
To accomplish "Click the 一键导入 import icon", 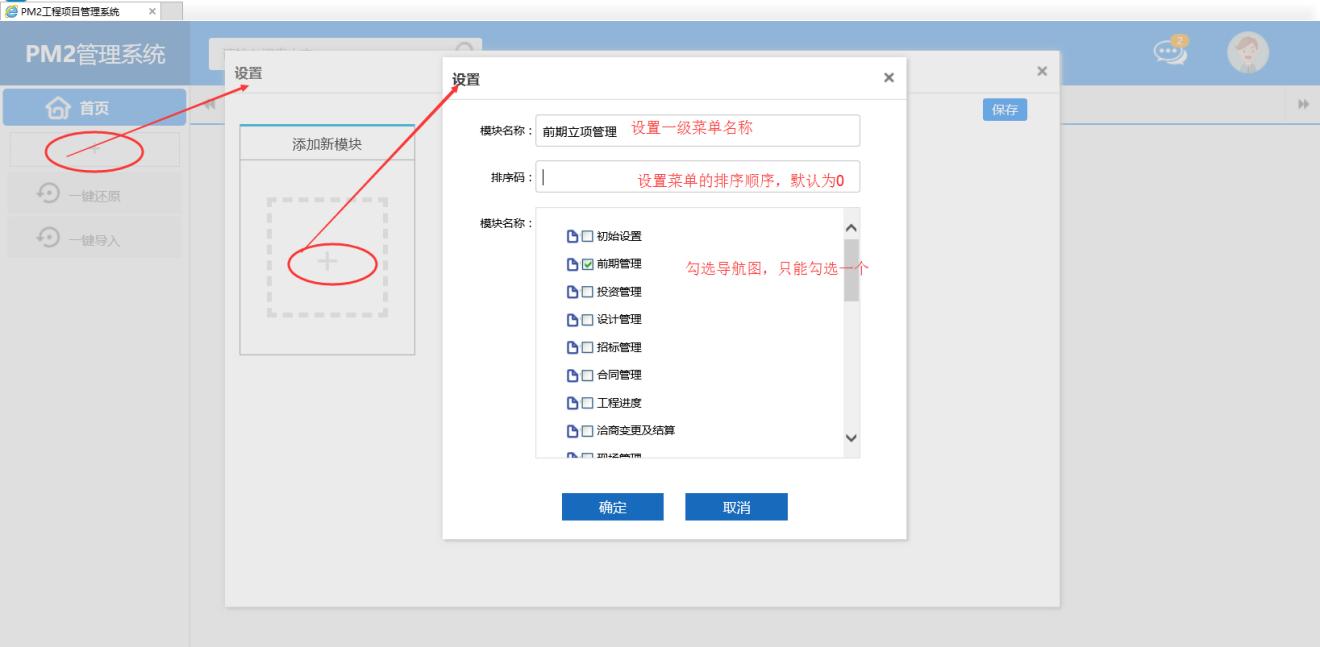I will click(x=48, y=238).
